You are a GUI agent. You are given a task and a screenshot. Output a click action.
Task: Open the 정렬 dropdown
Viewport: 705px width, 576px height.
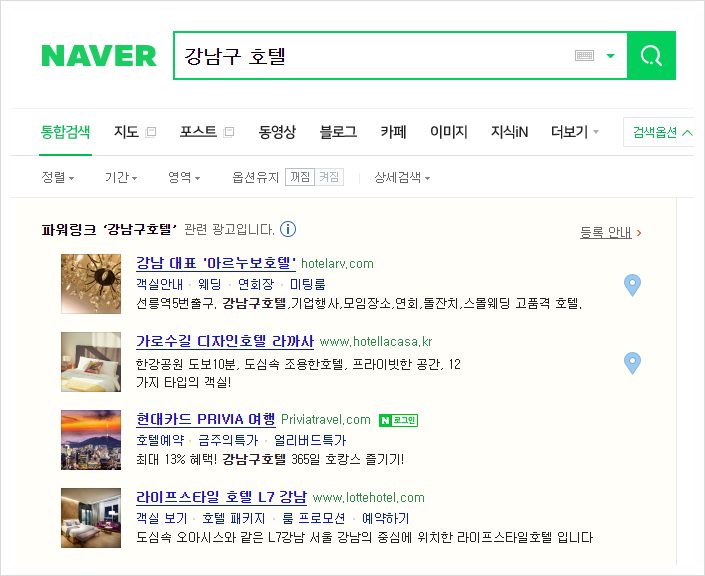(x=58, y=177)
